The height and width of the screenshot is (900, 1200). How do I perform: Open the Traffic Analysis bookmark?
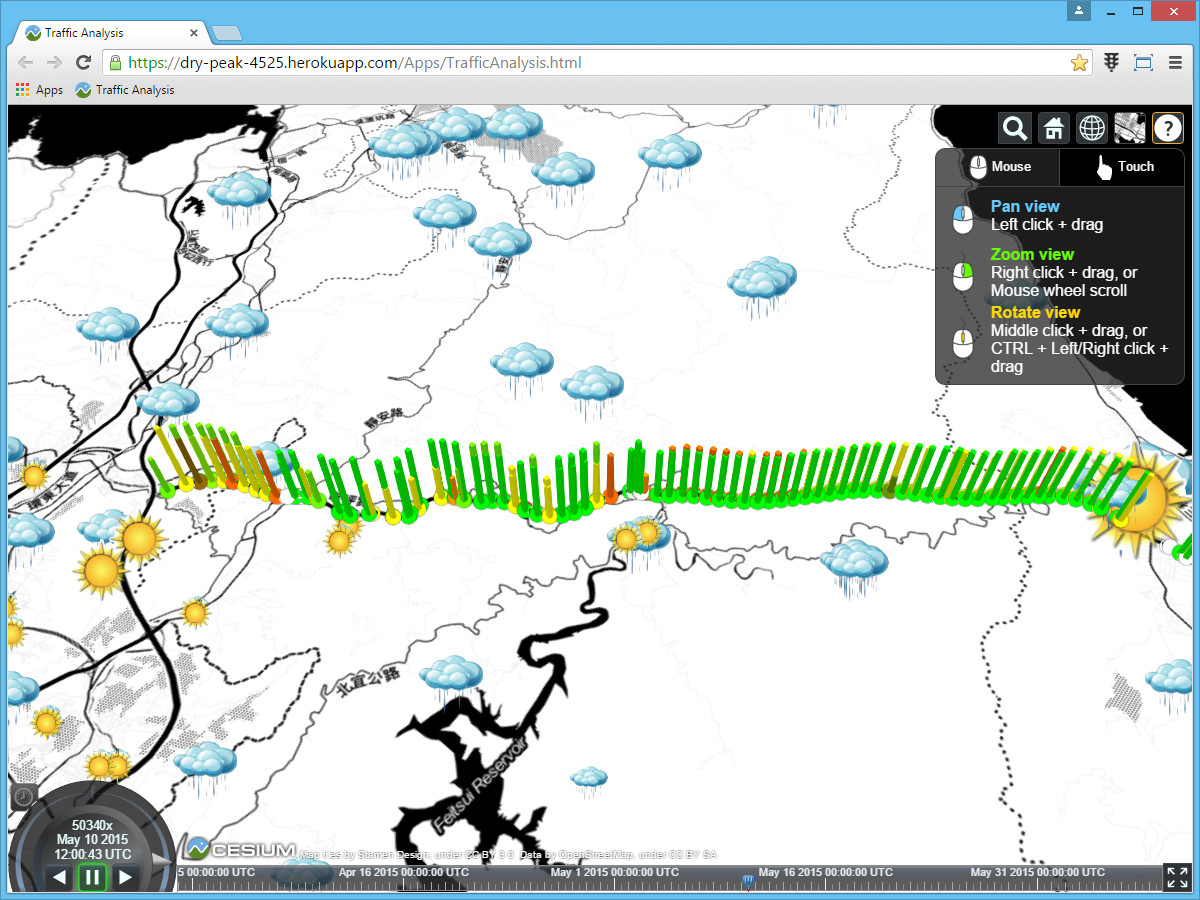point(125,90)
